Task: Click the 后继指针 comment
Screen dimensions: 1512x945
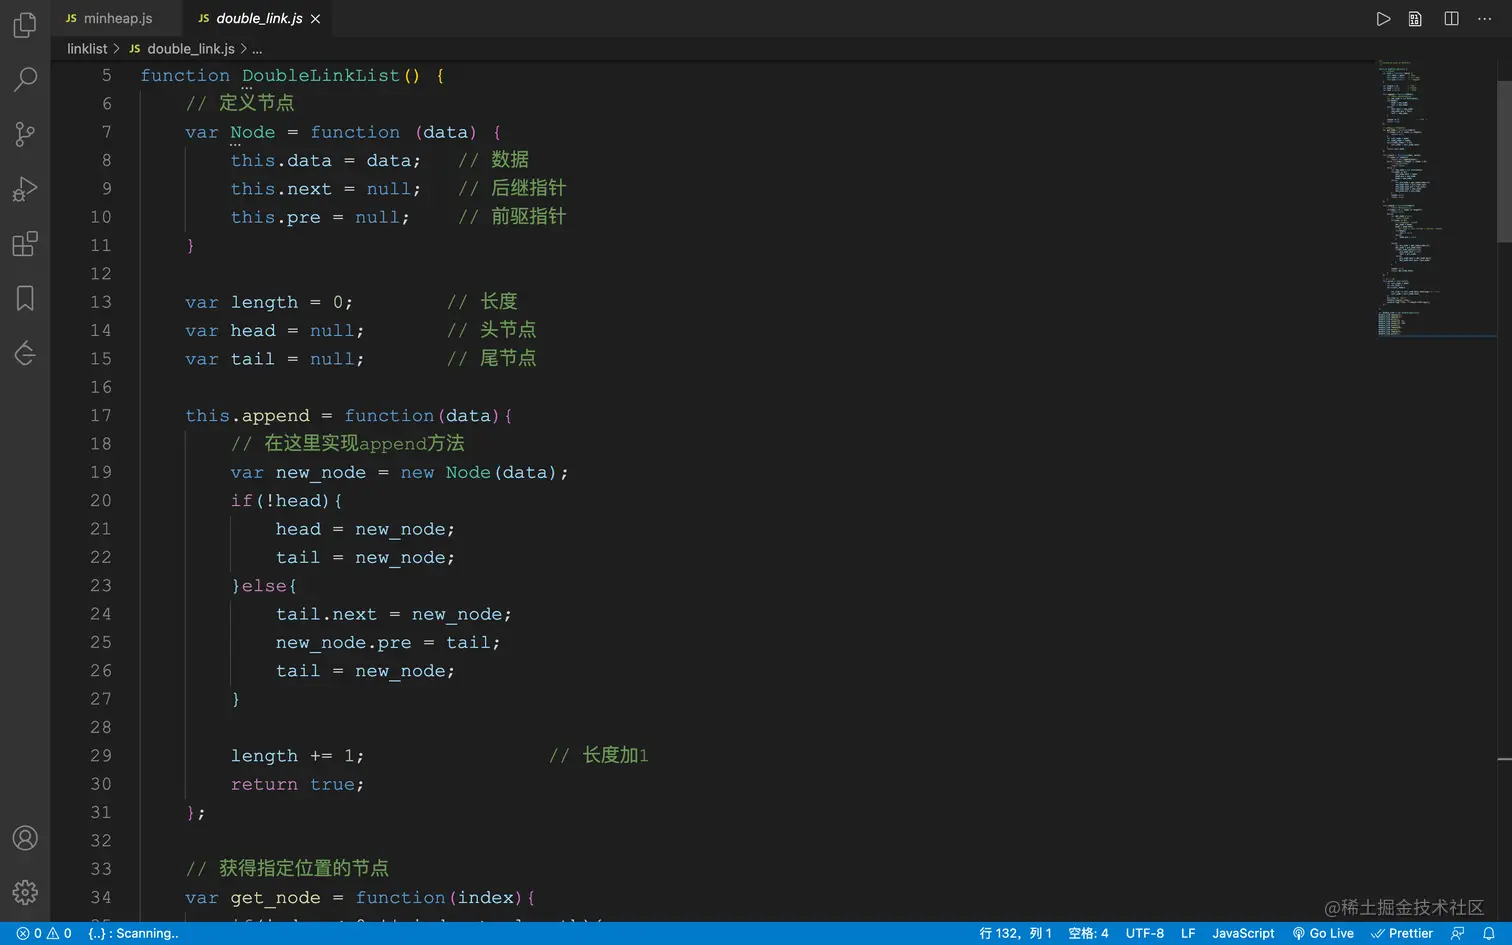Action: [x=512, y=188]
